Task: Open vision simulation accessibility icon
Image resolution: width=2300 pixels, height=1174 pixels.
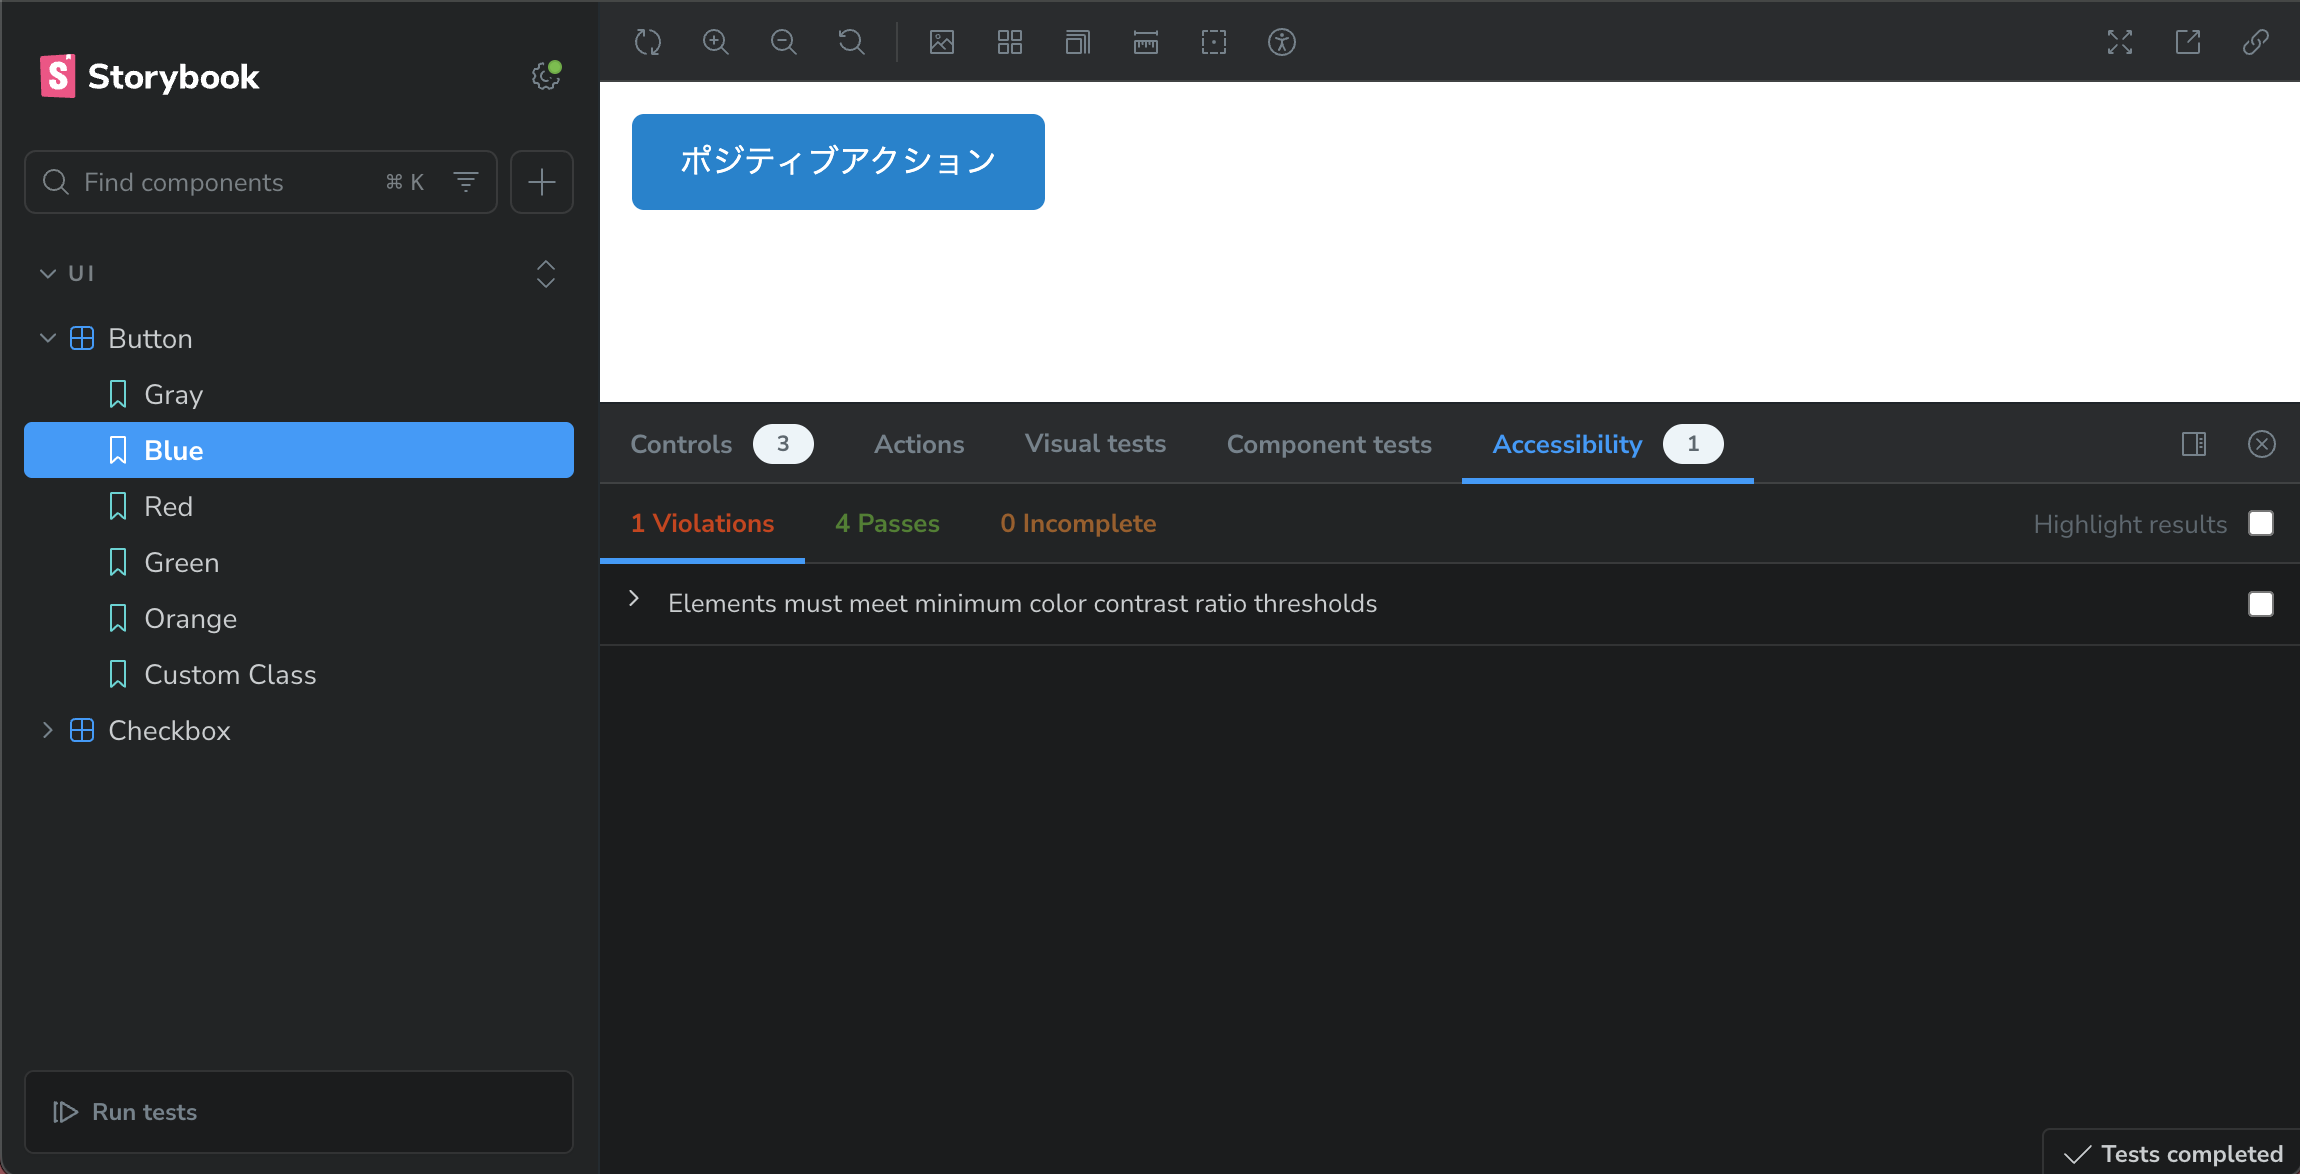Action: [1282, 42]
